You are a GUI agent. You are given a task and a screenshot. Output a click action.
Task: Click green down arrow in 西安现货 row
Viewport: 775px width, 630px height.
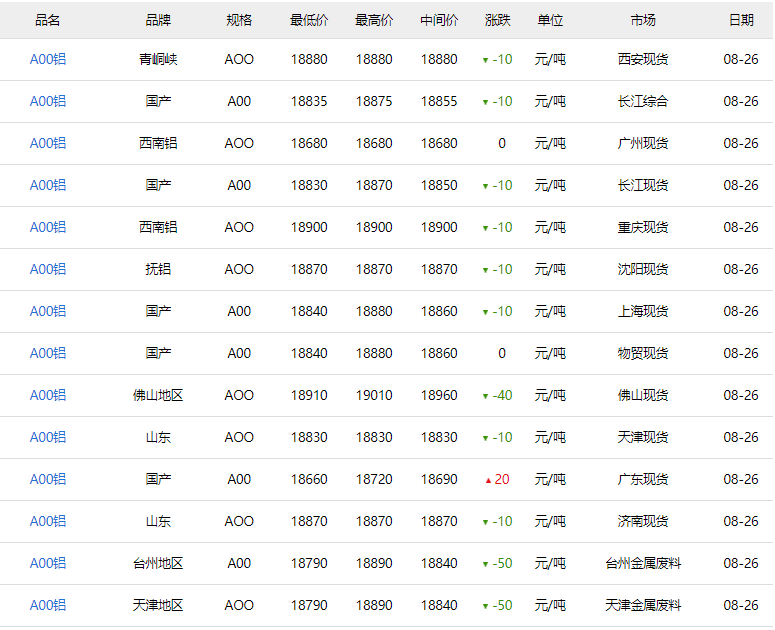tap(485, 60)
